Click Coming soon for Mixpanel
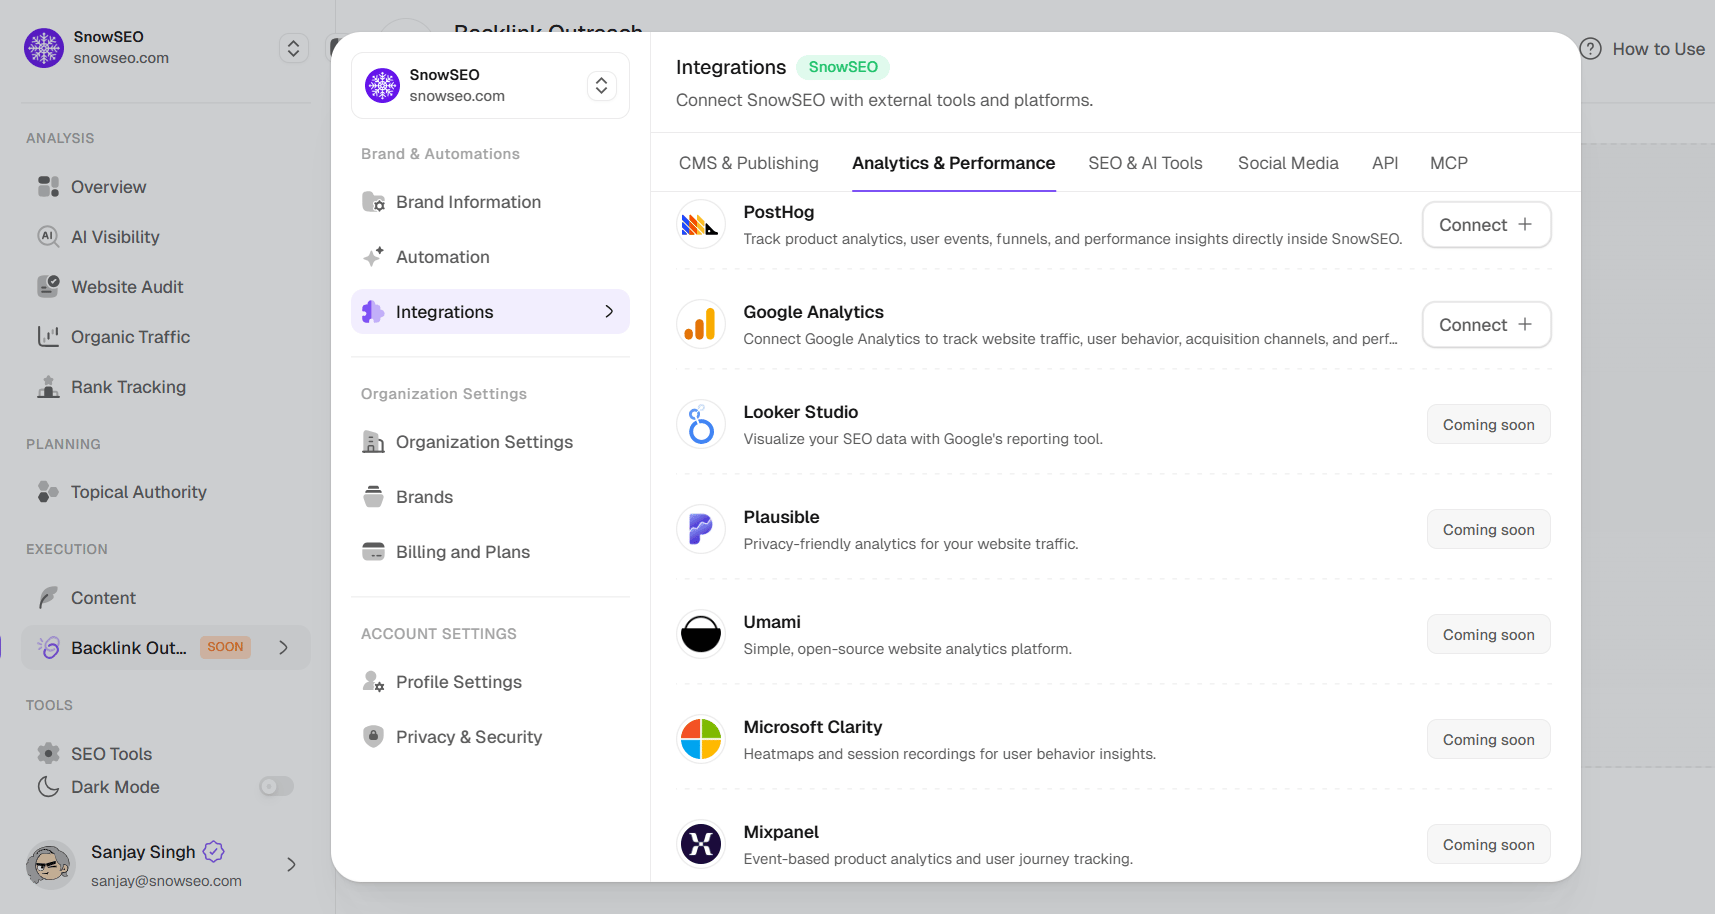Image resolution: width=1715 pixels, height=914 pixels. click(x=1489, y=845)
